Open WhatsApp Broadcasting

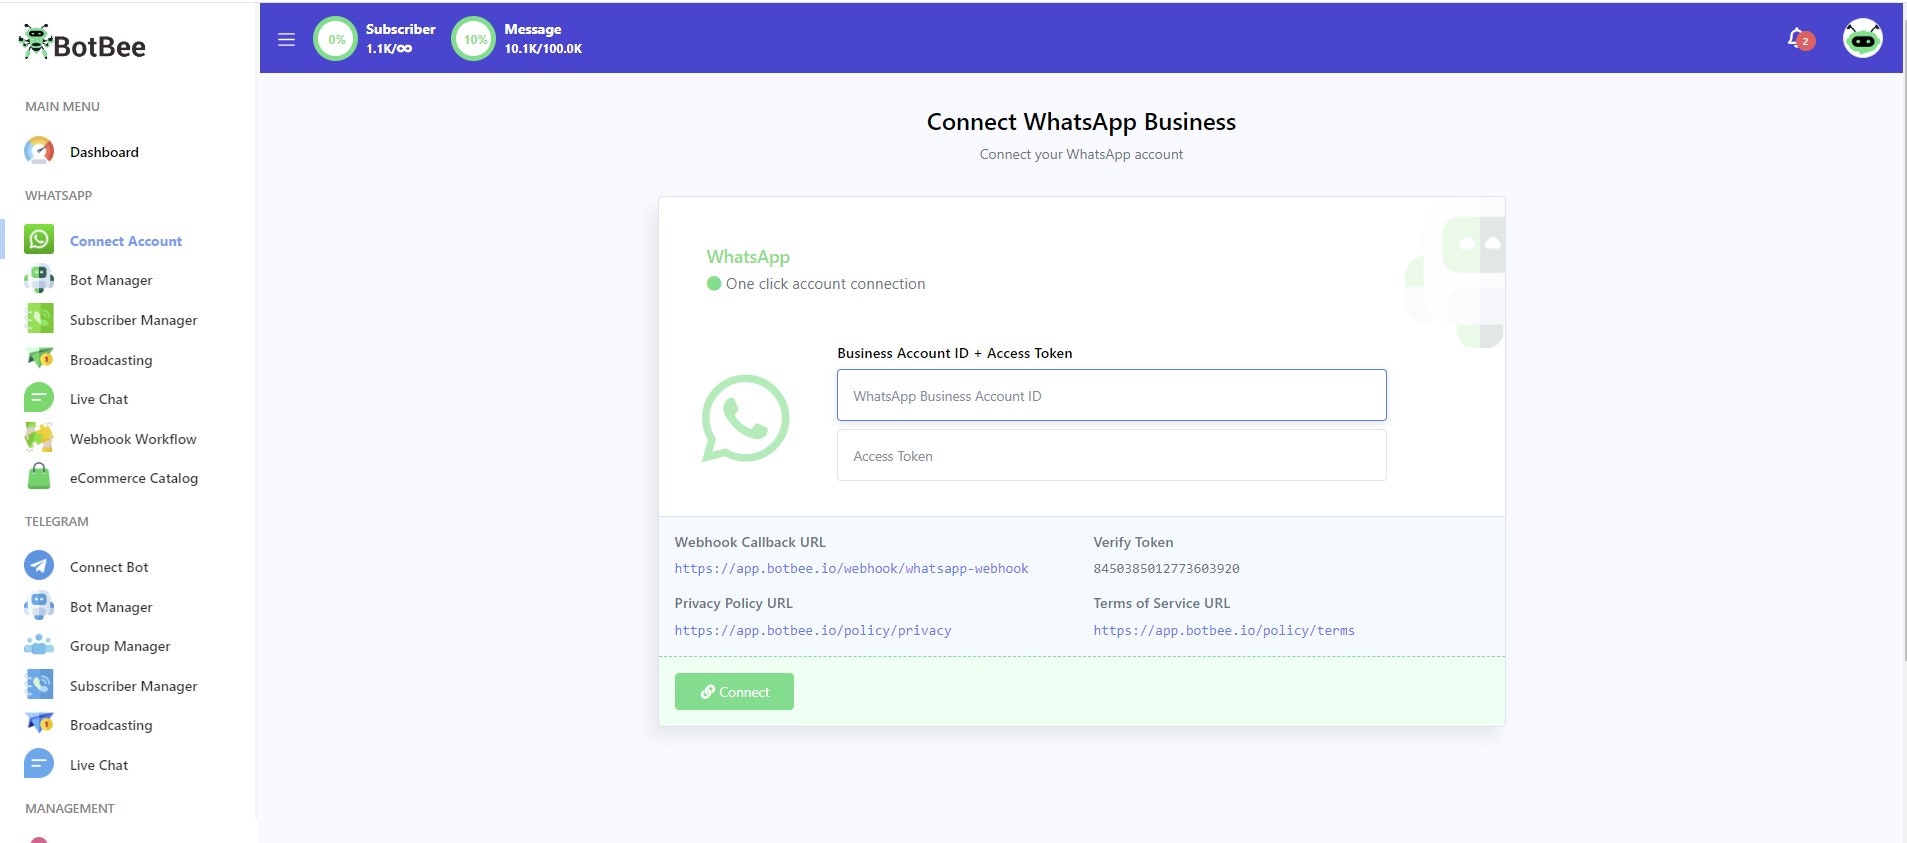click(x=111, y=360)
